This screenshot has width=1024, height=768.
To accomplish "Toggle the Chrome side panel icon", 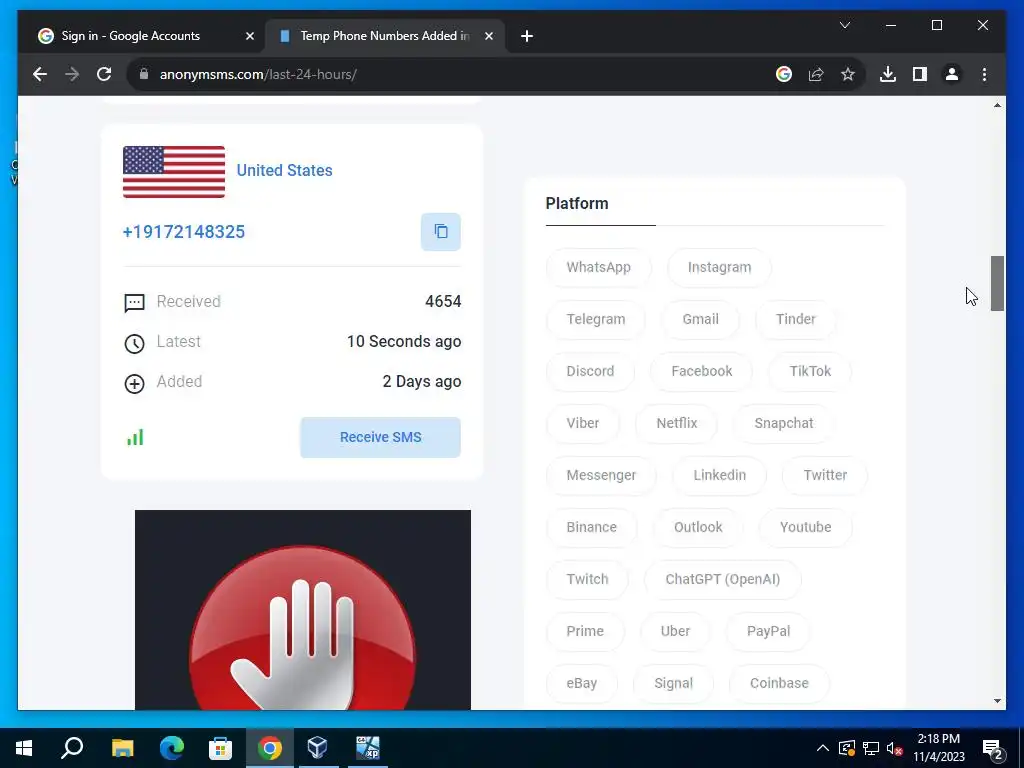I will [920, 74].
